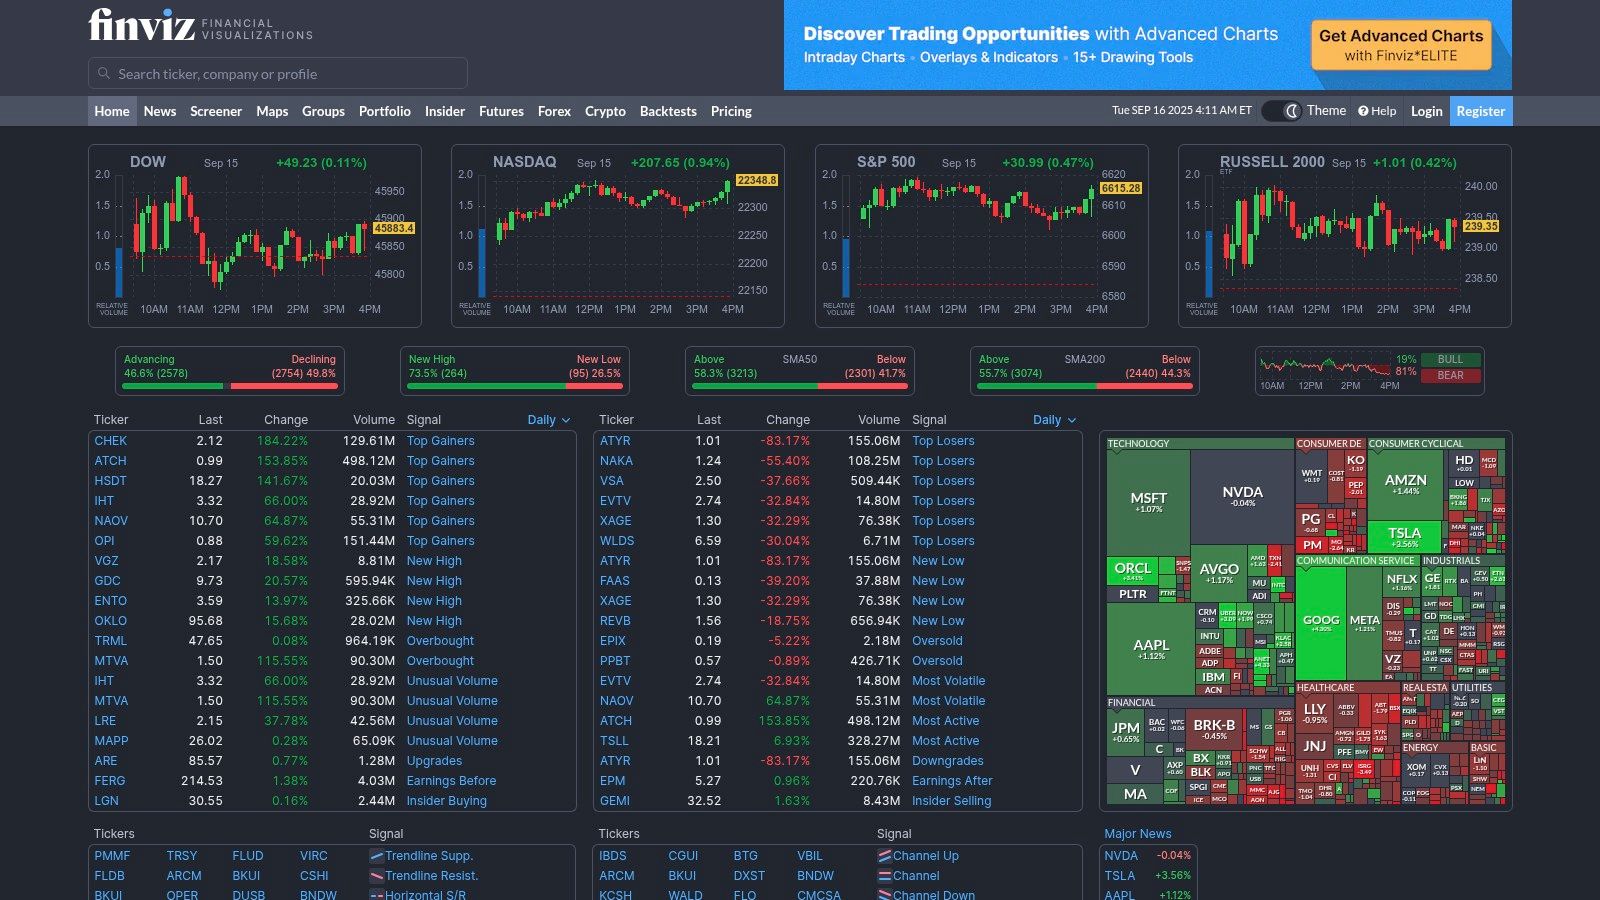Open the TSLL ticker link
The image size is (1600, 900).
(x=614, y=741)
